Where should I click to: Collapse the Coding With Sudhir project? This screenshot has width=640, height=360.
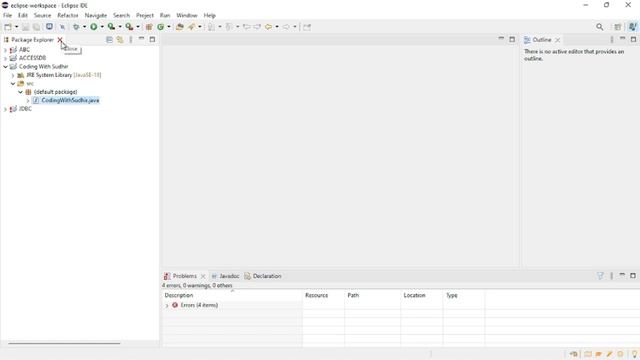5,67
